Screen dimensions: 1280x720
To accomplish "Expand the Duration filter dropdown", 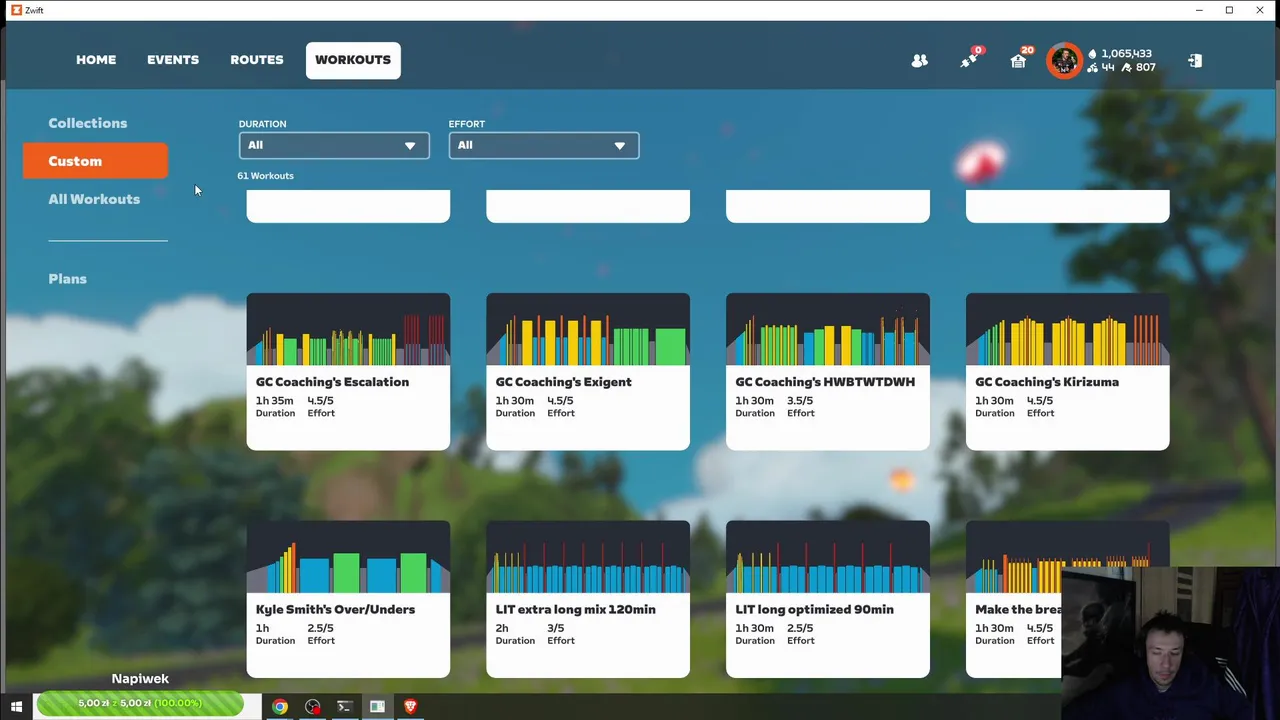I will 334,145.
